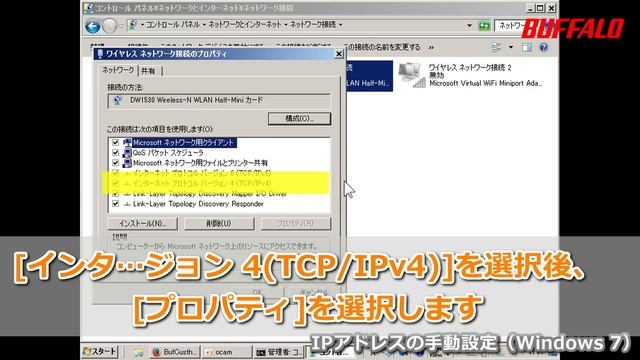Click the 構成(C)... button
This screenshot has height=360, width=640.
pyautogui.click(x=299, y=118)
